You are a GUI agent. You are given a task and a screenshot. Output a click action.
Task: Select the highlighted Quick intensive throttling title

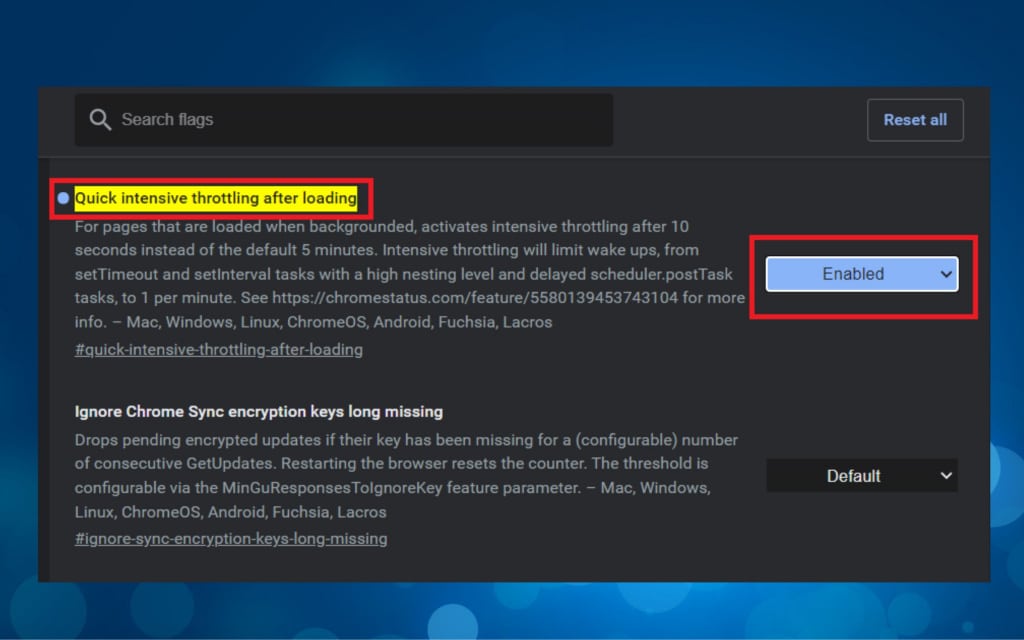[216, 198]
